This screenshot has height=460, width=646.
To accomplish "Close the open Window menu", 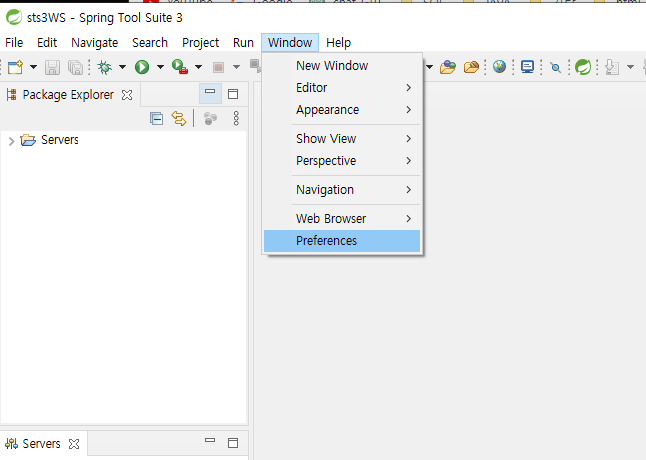I will pyautogui.click(x=290, y=42).
